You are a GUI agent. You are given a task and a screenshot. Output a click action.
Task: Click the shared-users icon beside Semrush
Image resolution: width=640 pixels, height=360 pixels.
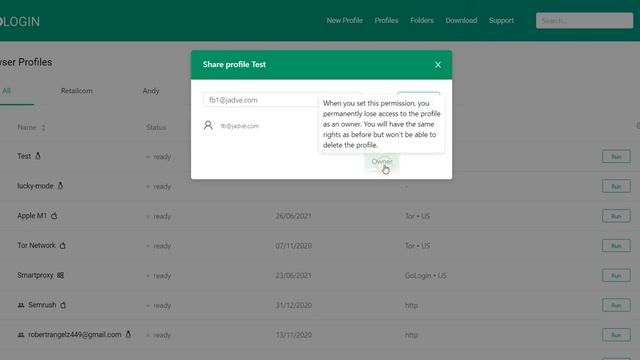21,305
